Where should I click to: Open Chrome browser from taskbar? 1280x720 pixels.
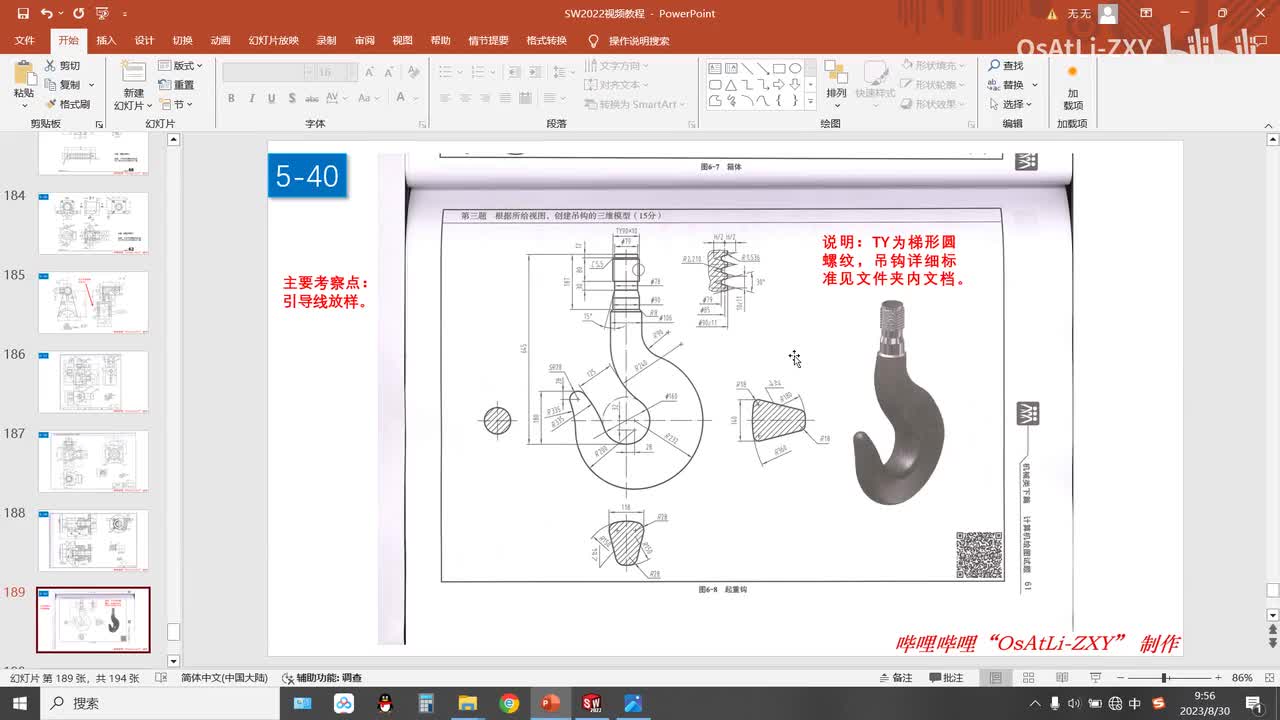[x=509, y=703]
